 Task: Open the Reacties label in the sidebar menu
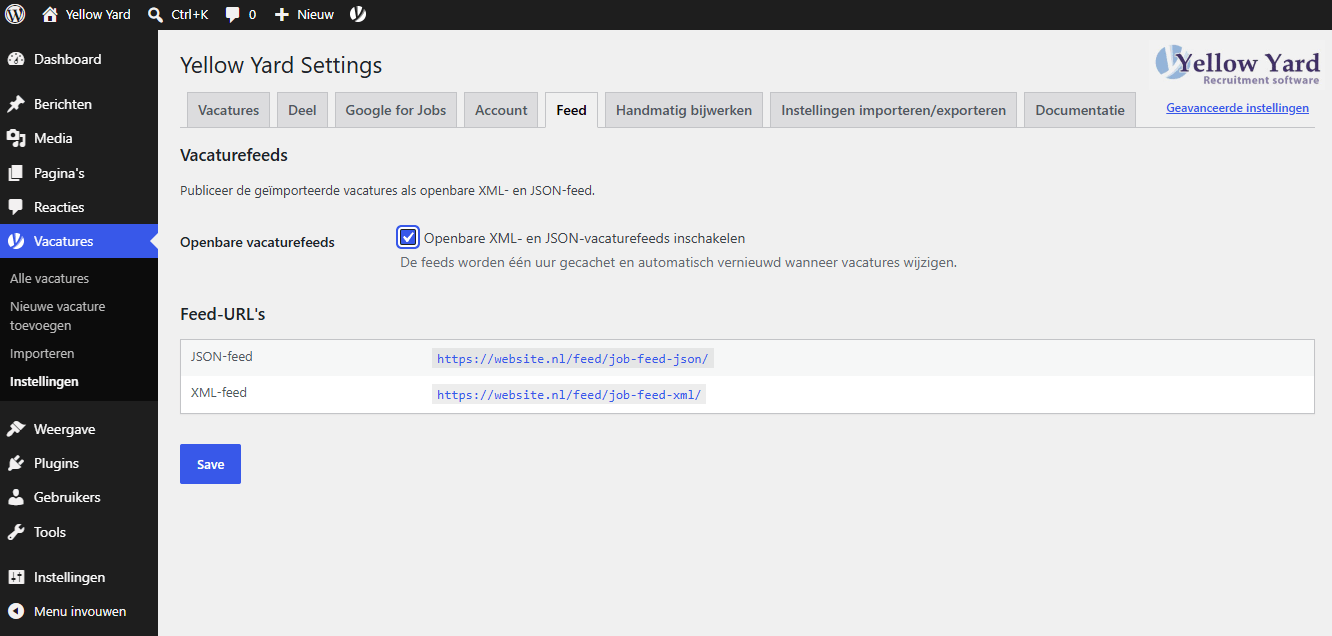(59, 207)
